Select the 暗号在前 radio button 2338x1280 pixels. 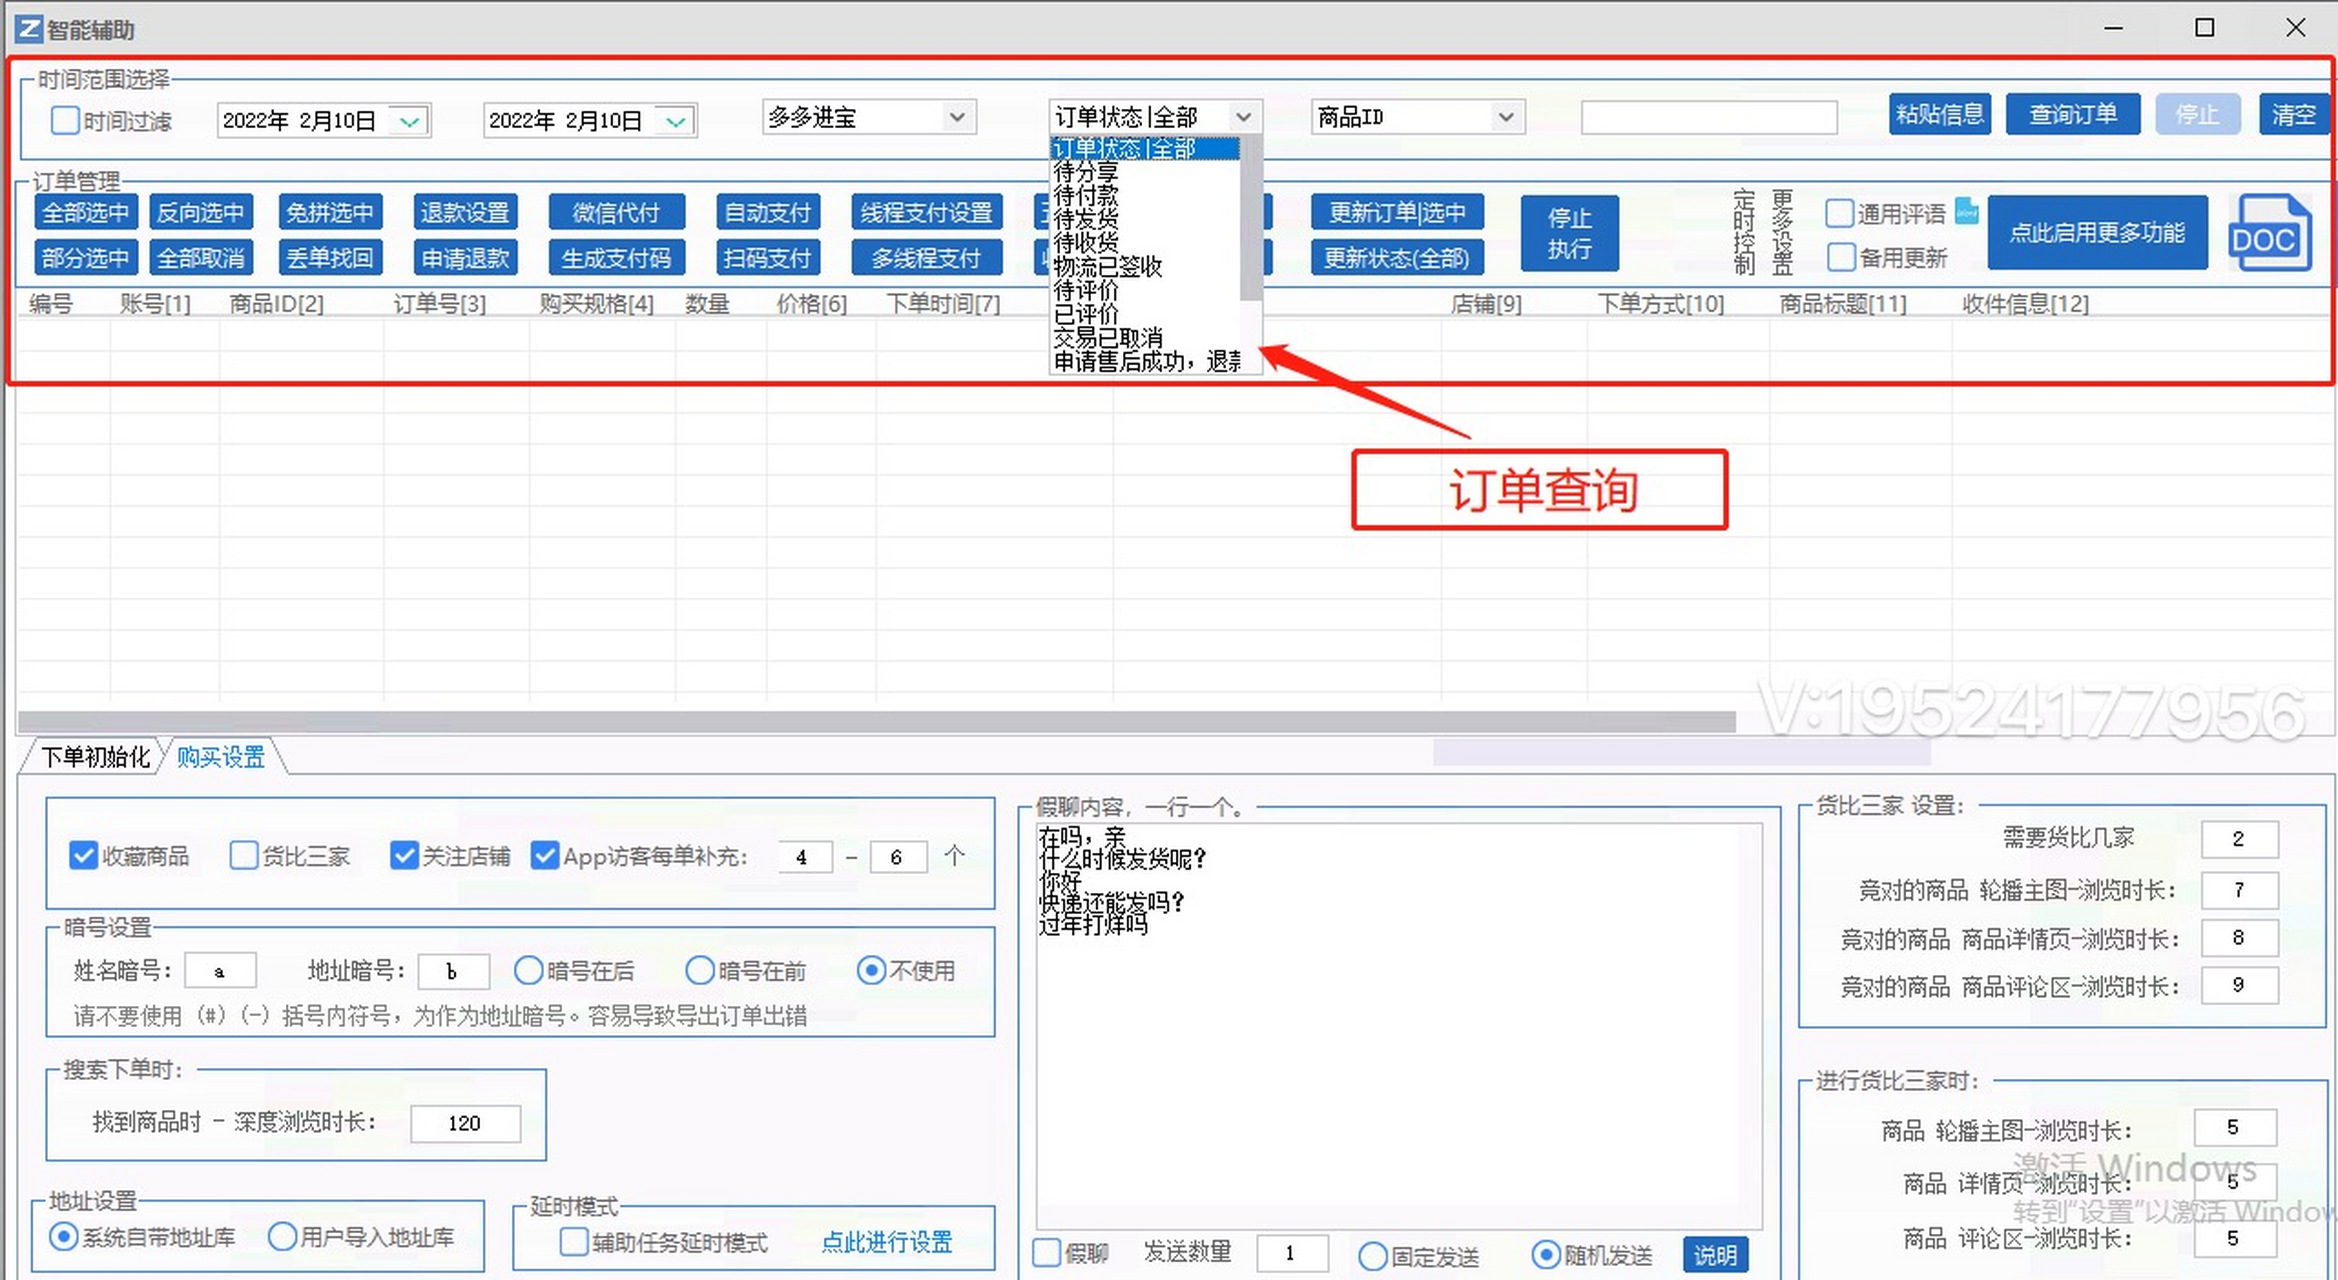pos(700,970)
